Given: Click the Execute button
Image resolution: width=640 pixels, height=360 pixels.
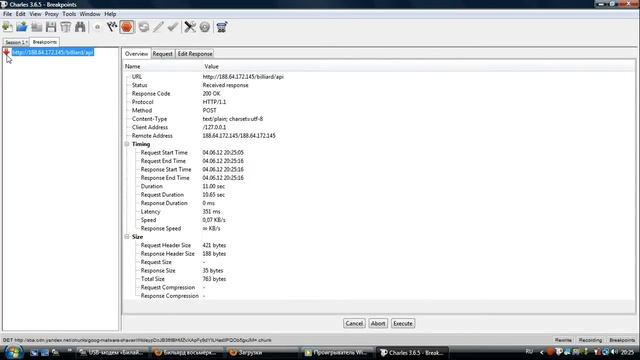Looking at the screenshot, I should [x=403, y=323].
